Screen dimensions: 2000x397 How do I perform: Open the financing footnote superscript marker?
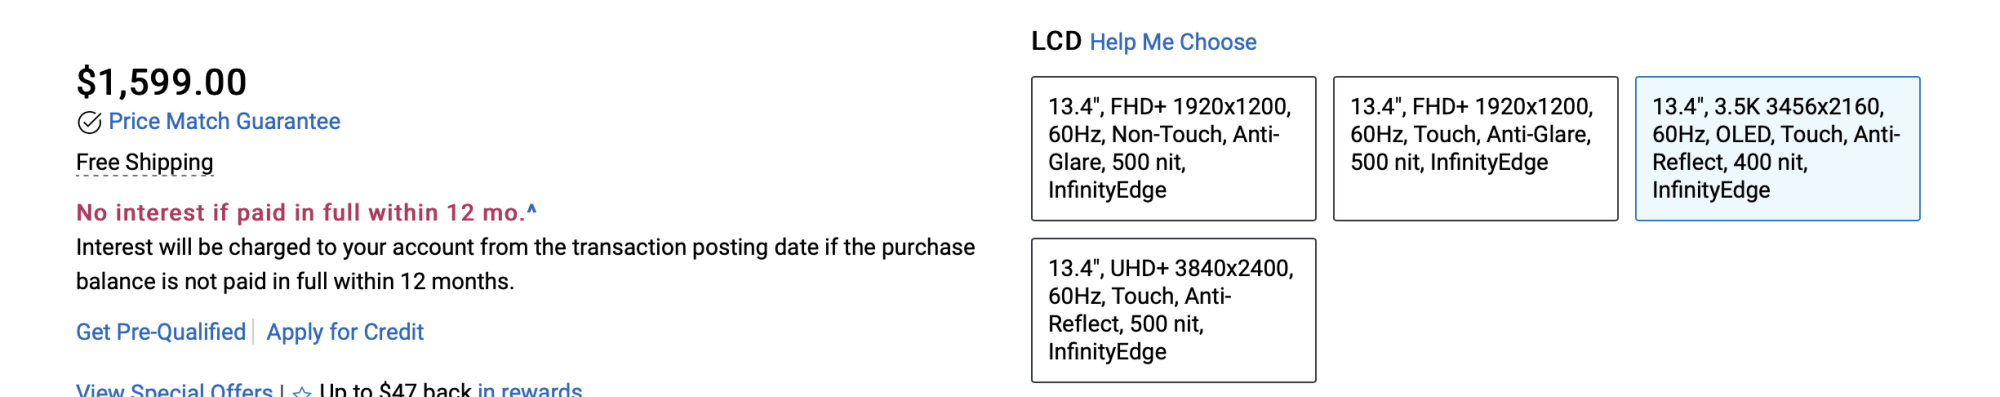(531, 209)
